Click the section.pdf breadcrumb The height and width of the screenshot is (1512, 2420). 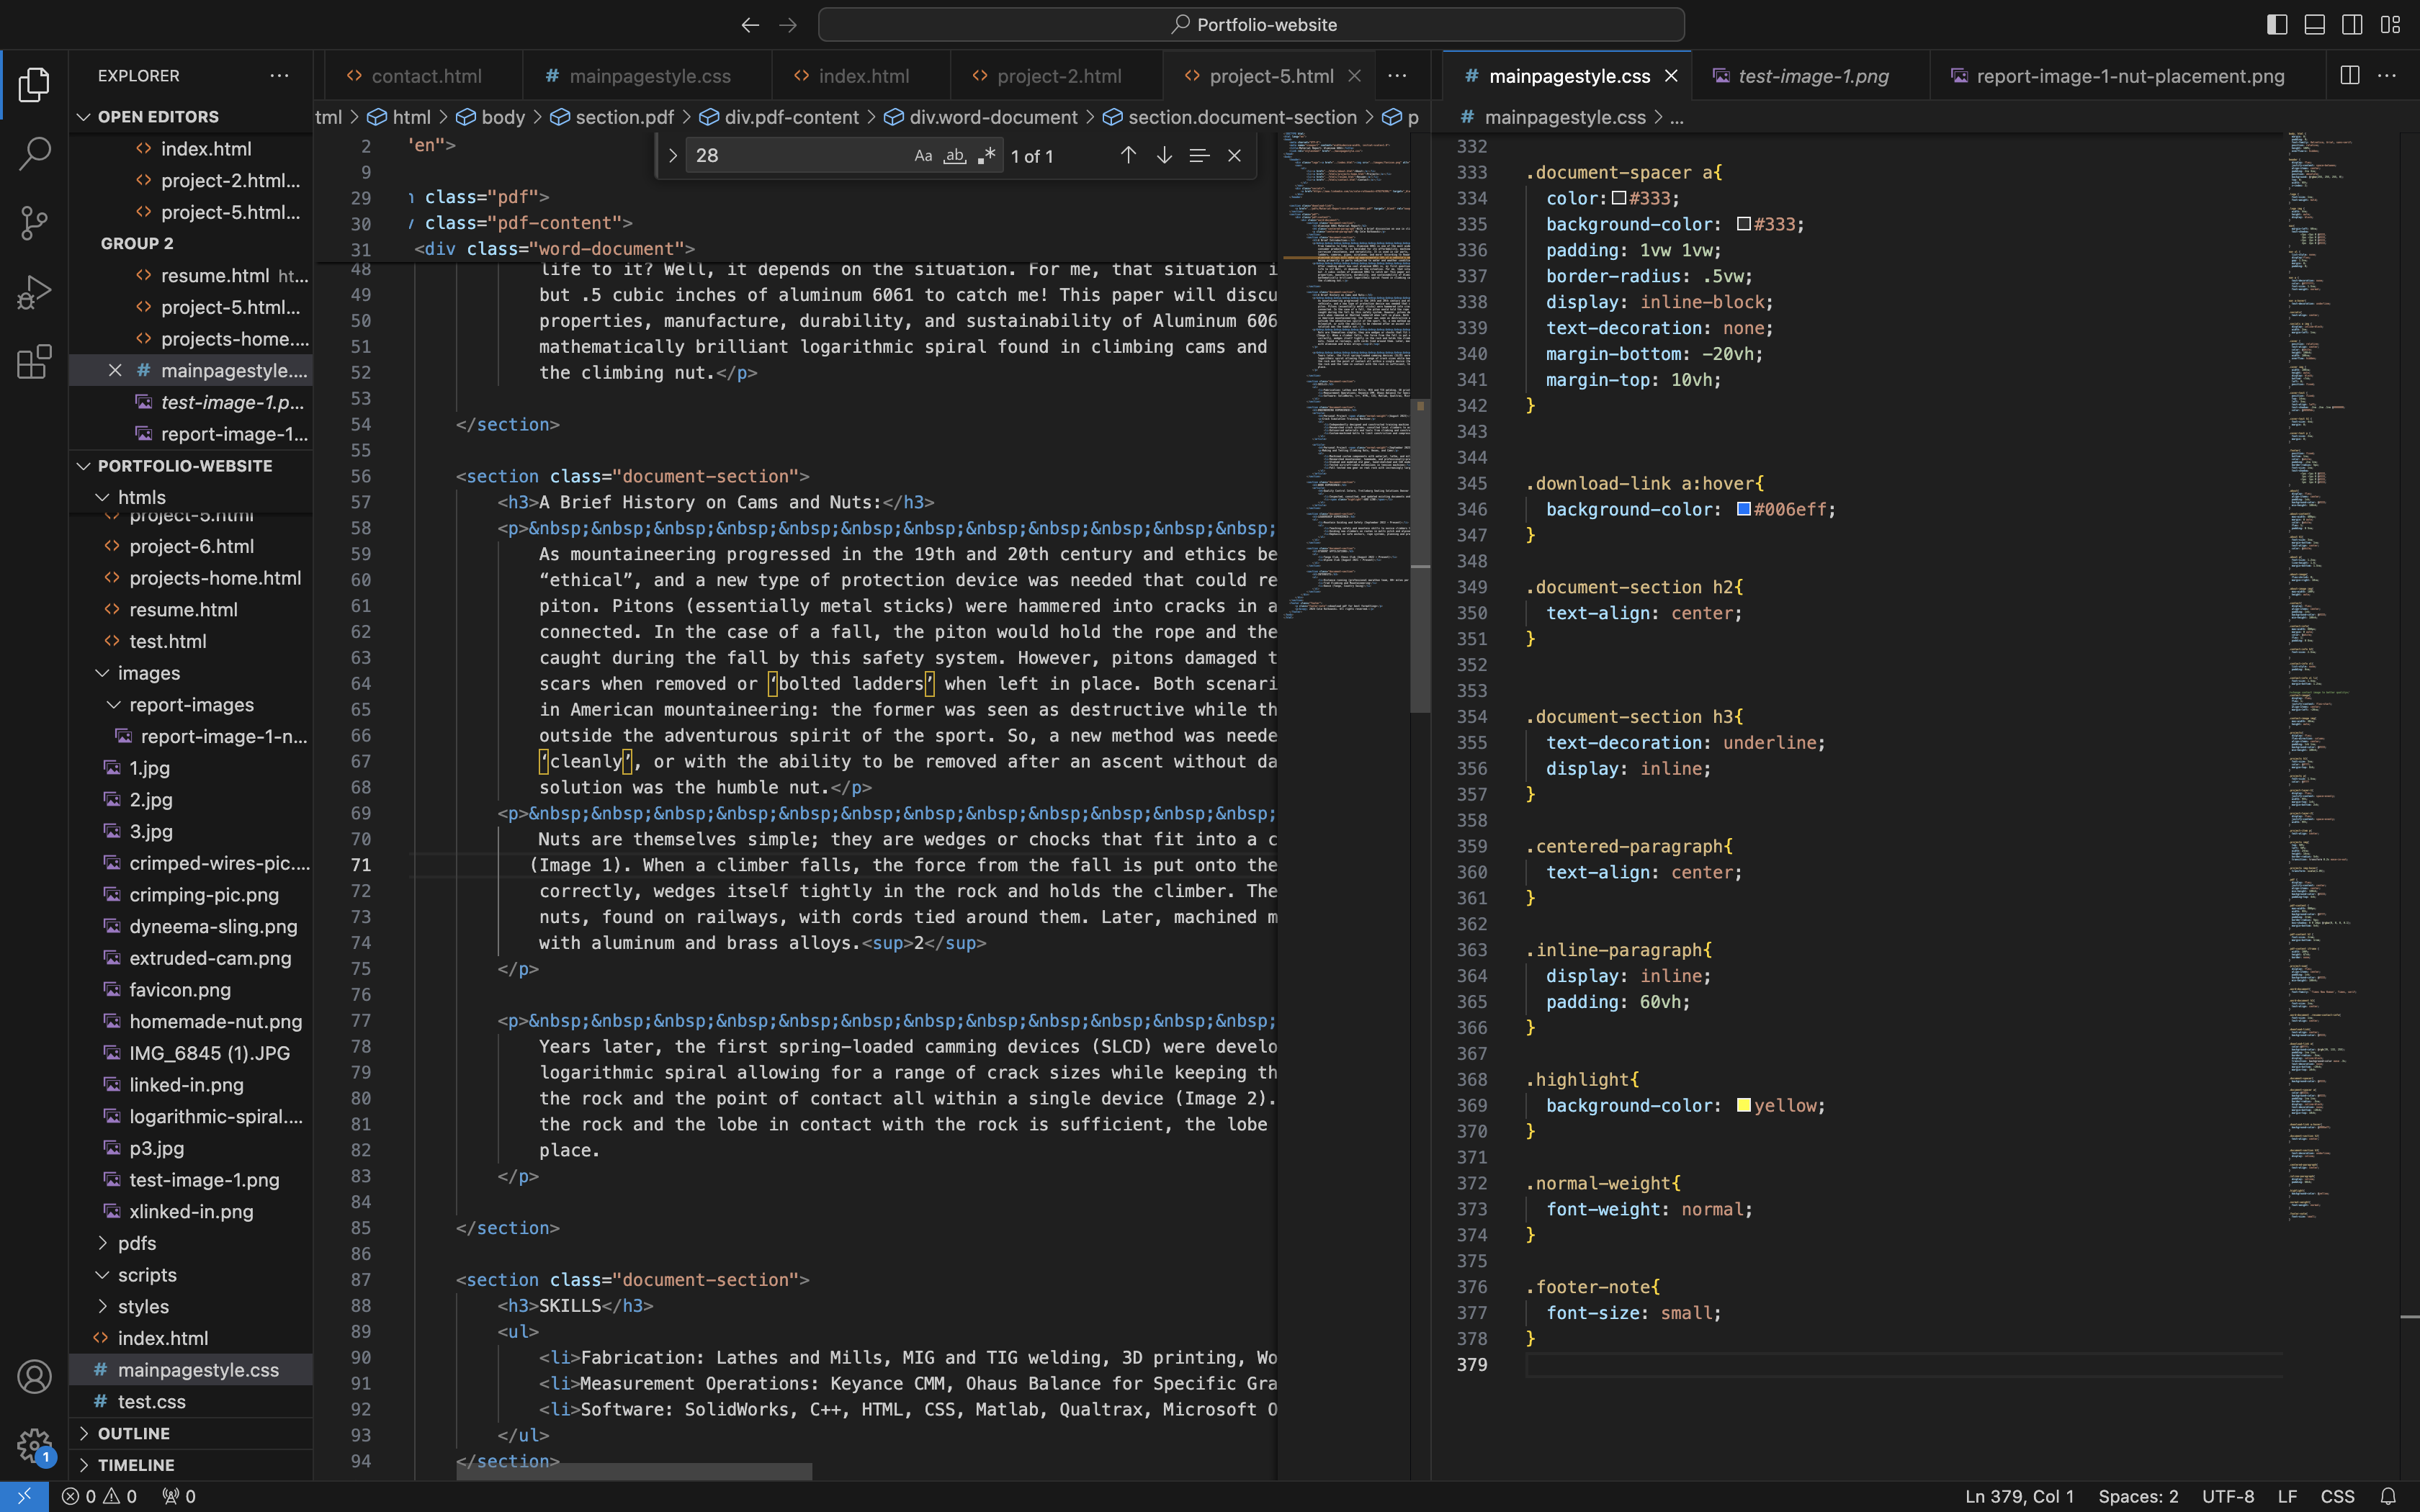click(612, 118)
